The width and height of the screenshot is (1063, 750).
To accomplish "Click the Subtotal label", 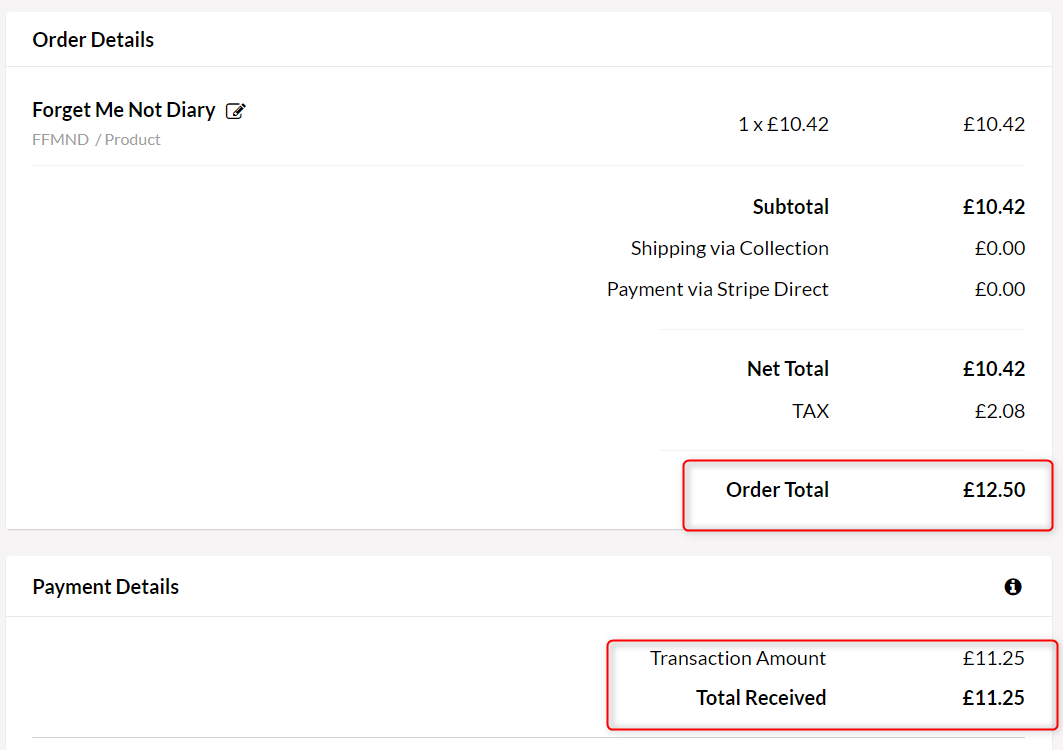I will click(790, 207).
